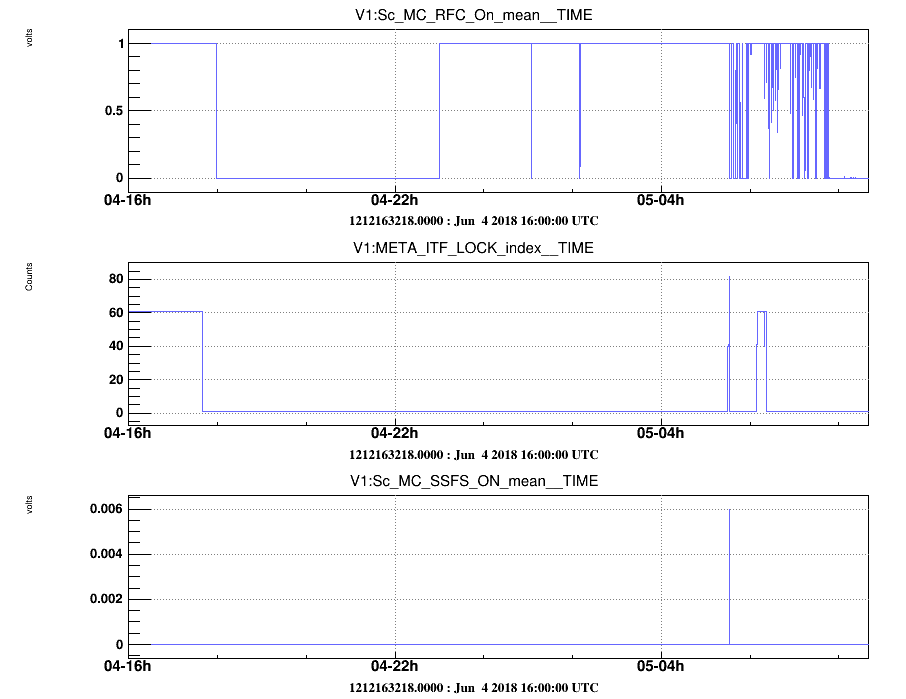
Task: Click y-axis value 0 on SSFS_ON plot
Action: [120, 644]
